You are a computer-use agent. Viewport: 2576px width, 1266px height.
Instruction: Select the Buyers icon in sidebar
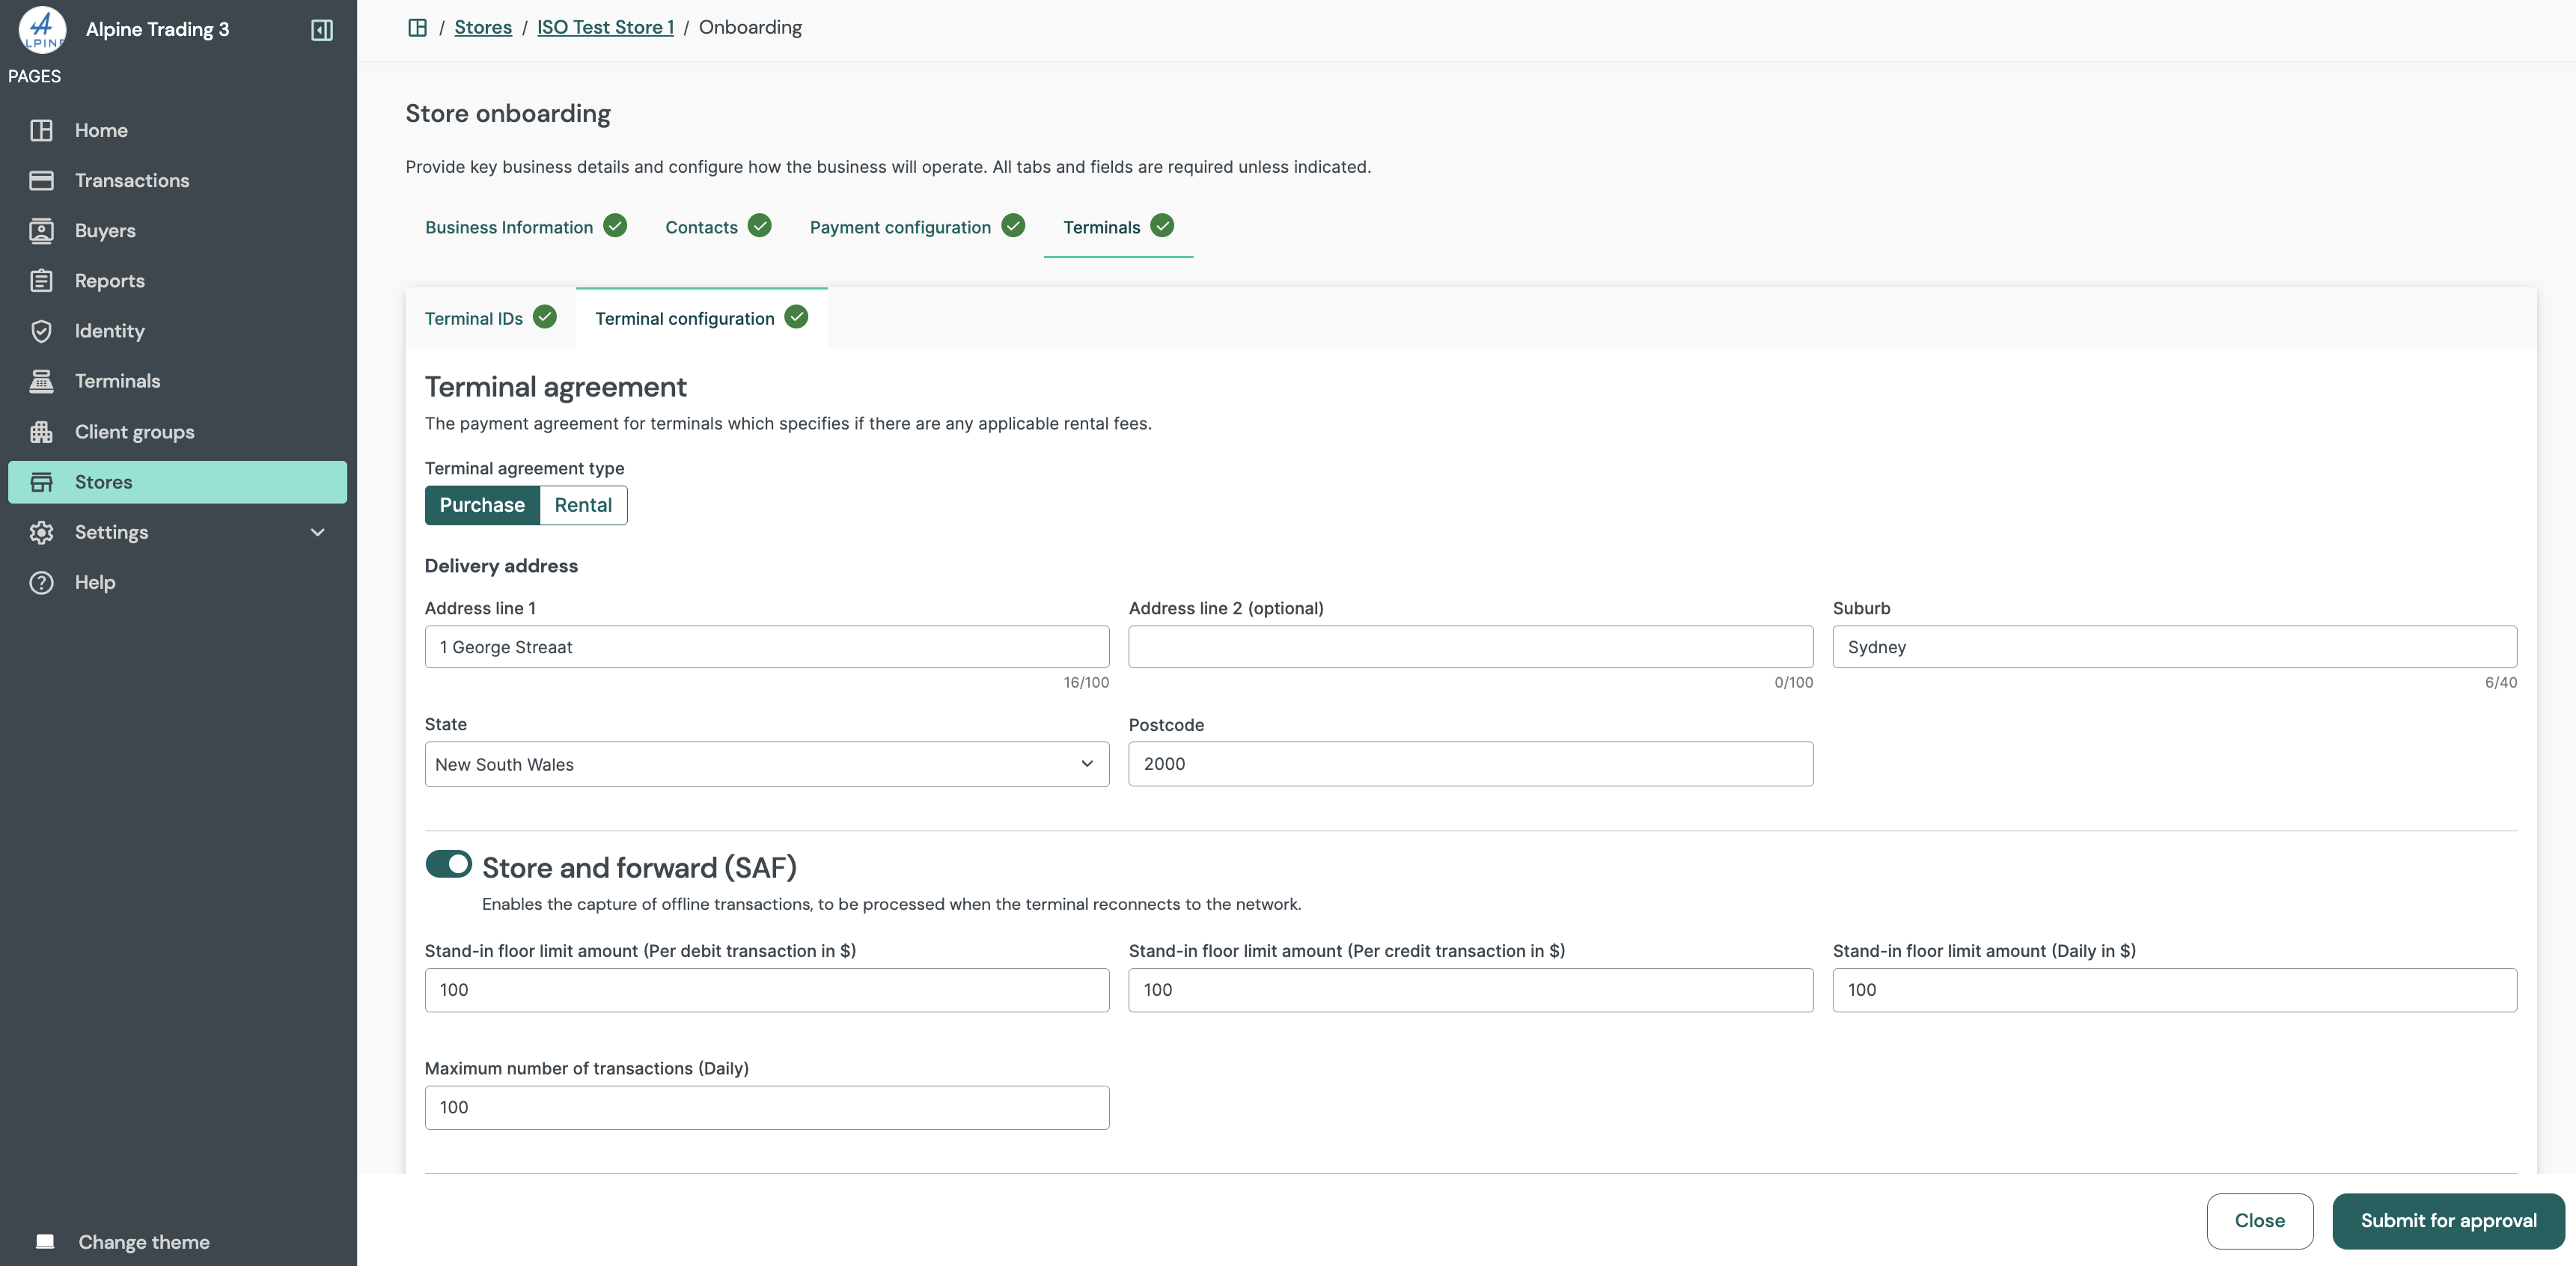[41, 230]
